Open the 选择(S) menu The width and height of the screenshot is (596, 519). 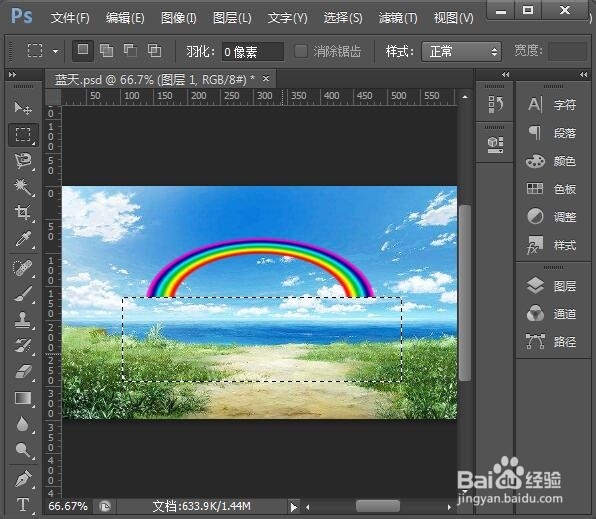click(343, 18)
